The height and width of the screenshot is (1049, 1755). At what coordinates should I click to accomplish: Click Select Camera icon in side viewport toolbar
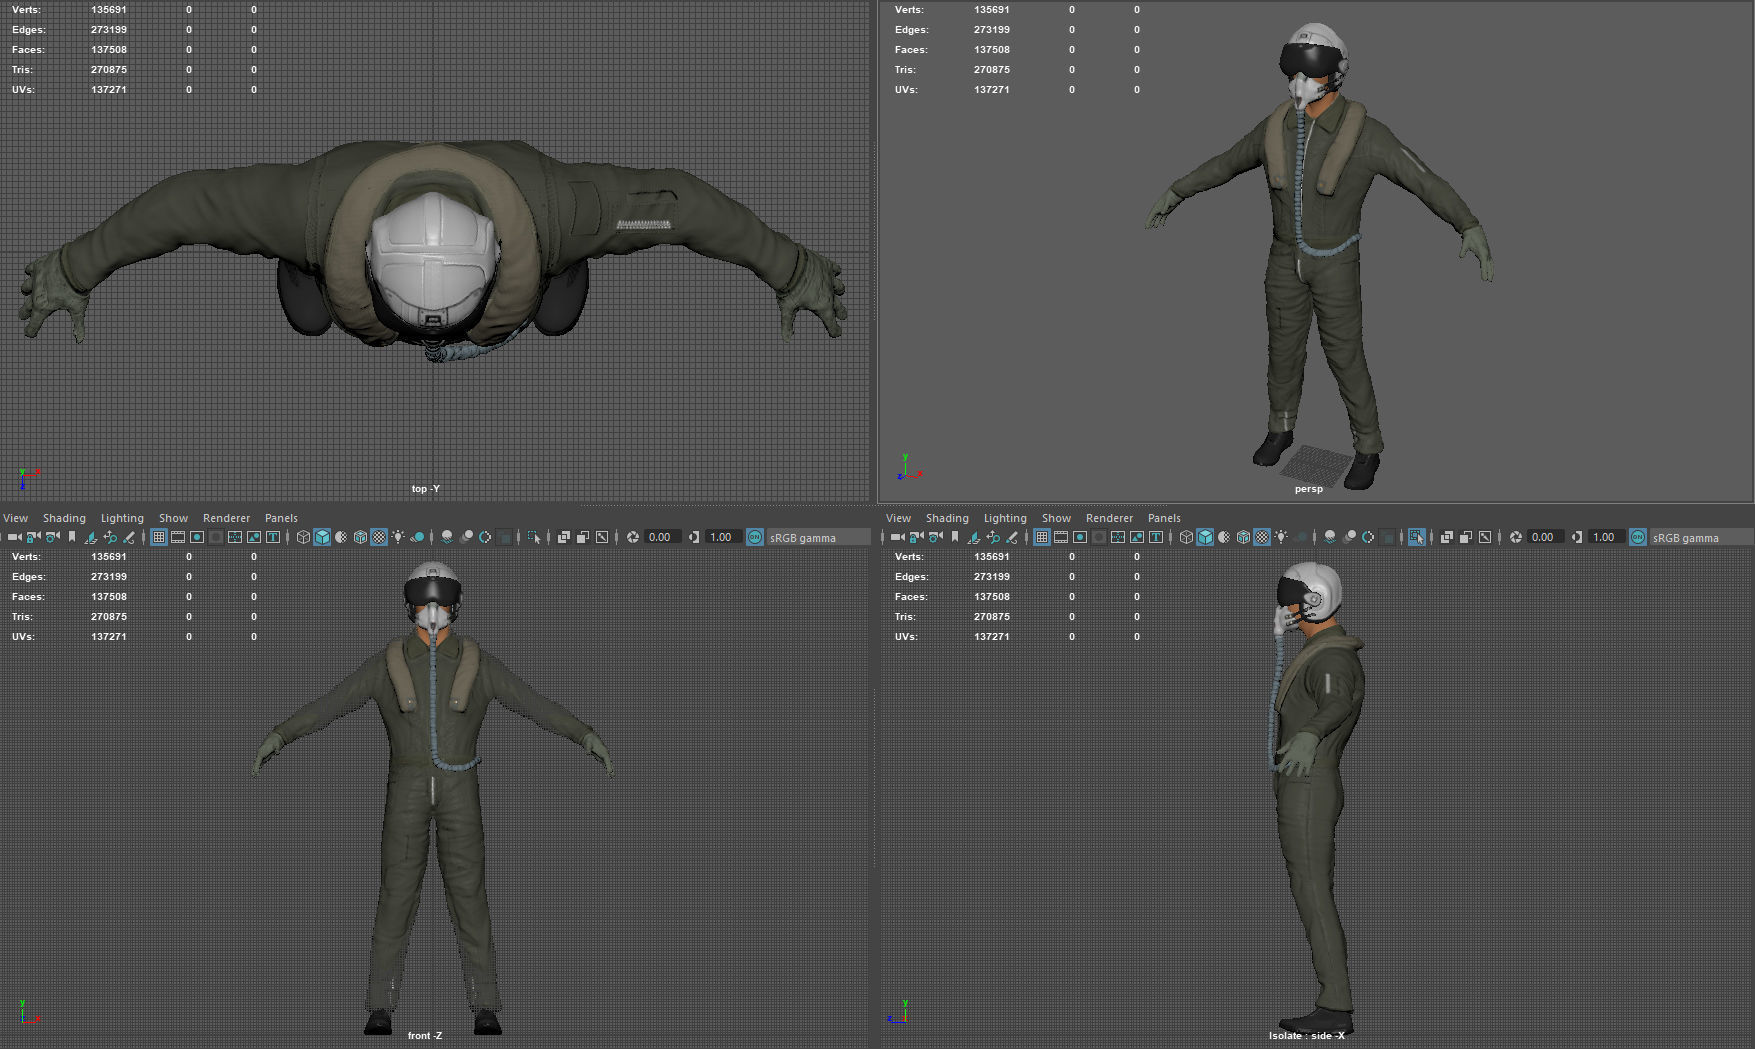pyautogui.click(x=897, y=537)
